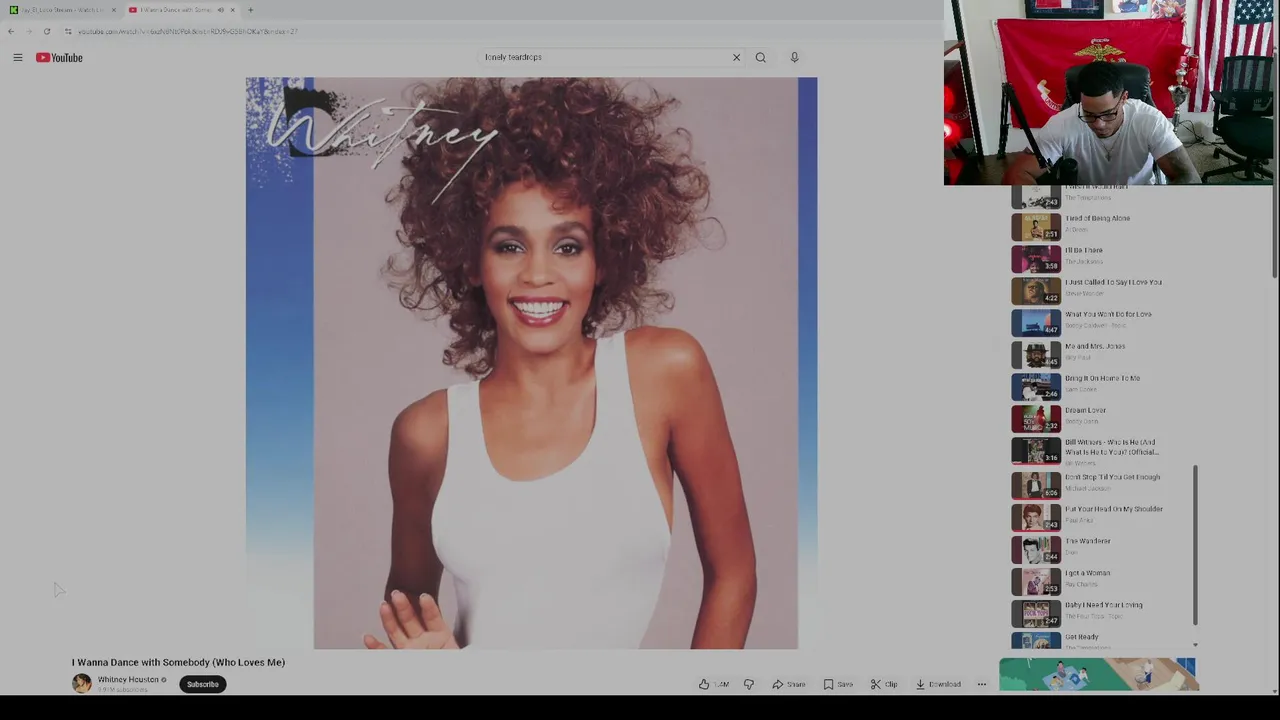Viewport: 1280px width, 720px height.
Task: Clear the search box with X icon
Action: 736,57
